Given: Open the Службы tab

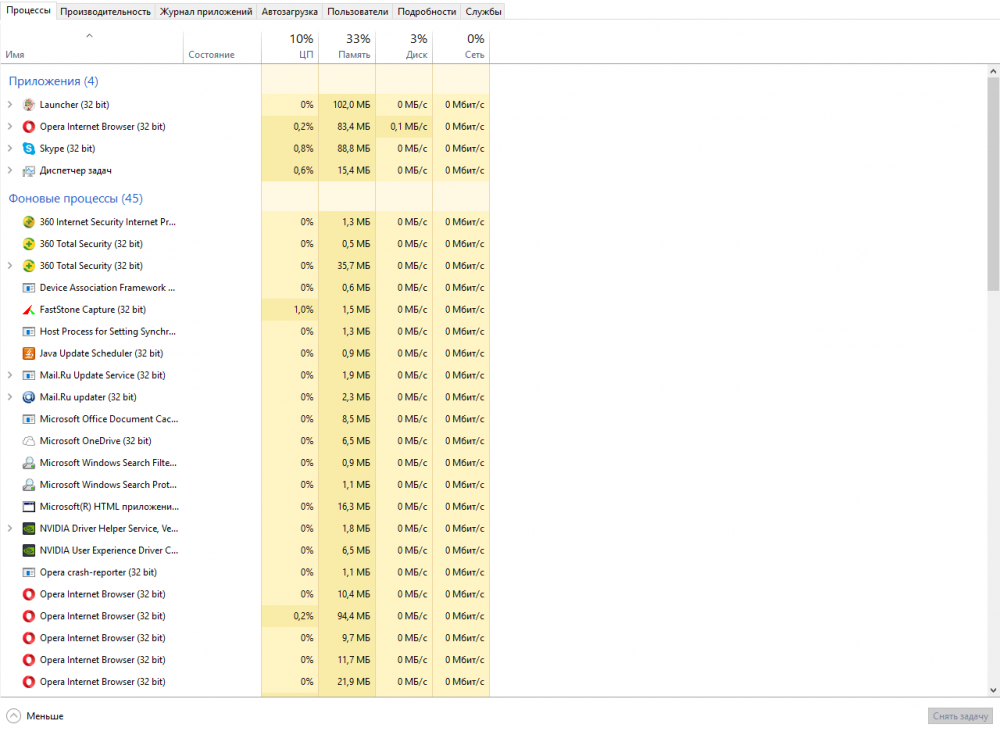Looking at the screenshot, I should pyautogui.click(x=483, y=11).
